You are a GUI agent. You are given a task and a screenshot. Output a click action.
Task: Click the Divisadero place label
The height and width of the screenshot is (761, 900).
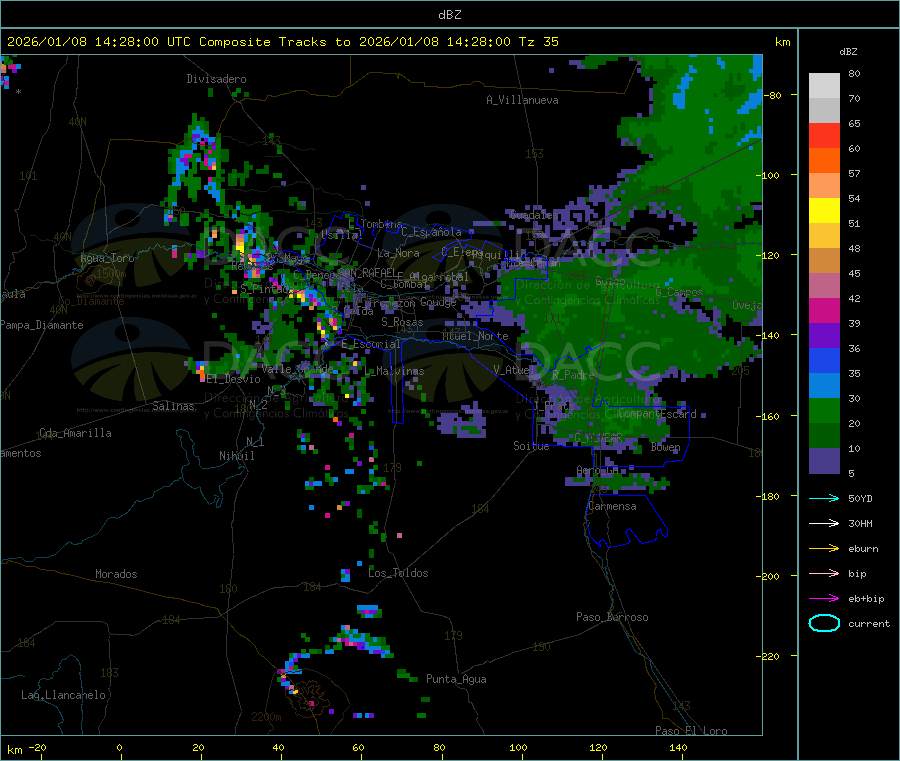click(x=216, y=79)
